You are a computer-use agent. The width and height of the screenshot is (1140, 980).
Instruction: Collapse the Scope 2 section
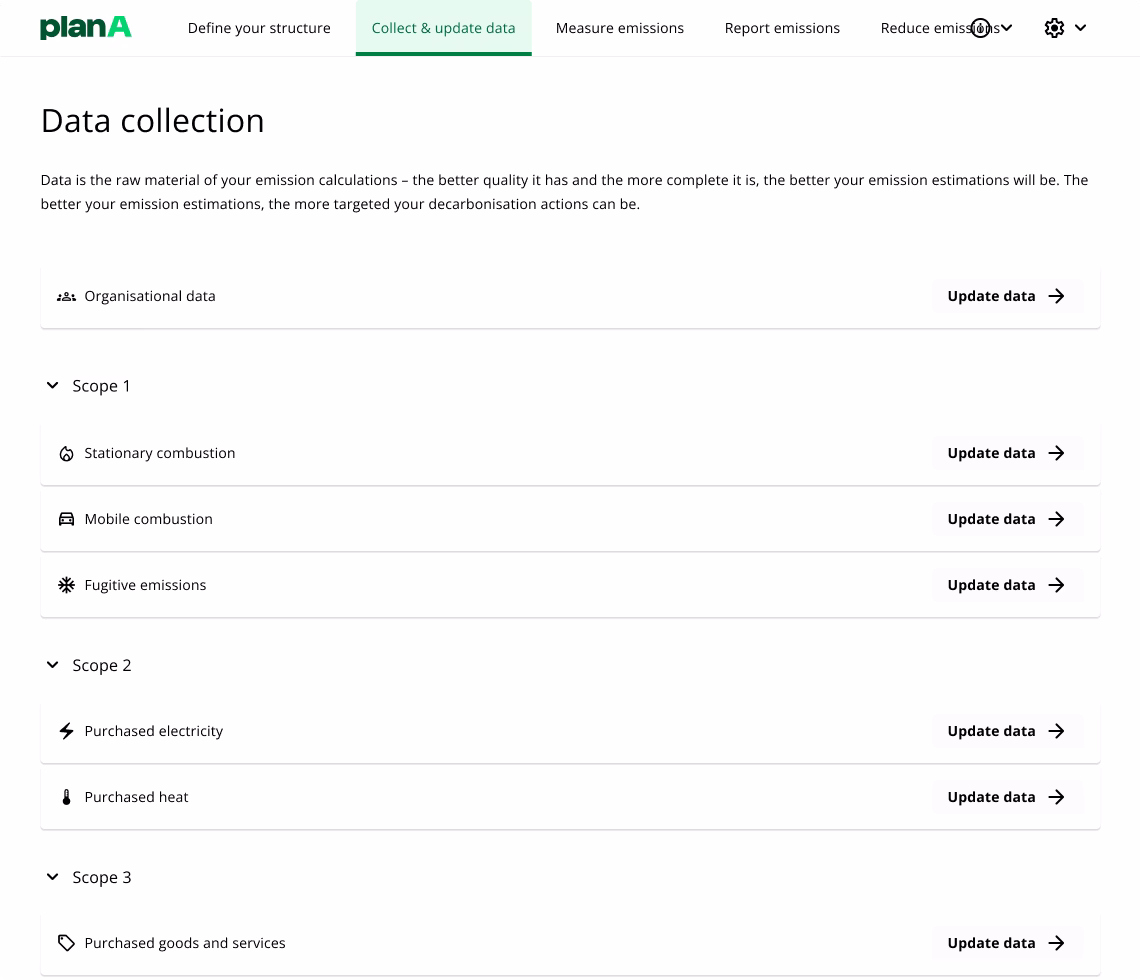(52, 665)
